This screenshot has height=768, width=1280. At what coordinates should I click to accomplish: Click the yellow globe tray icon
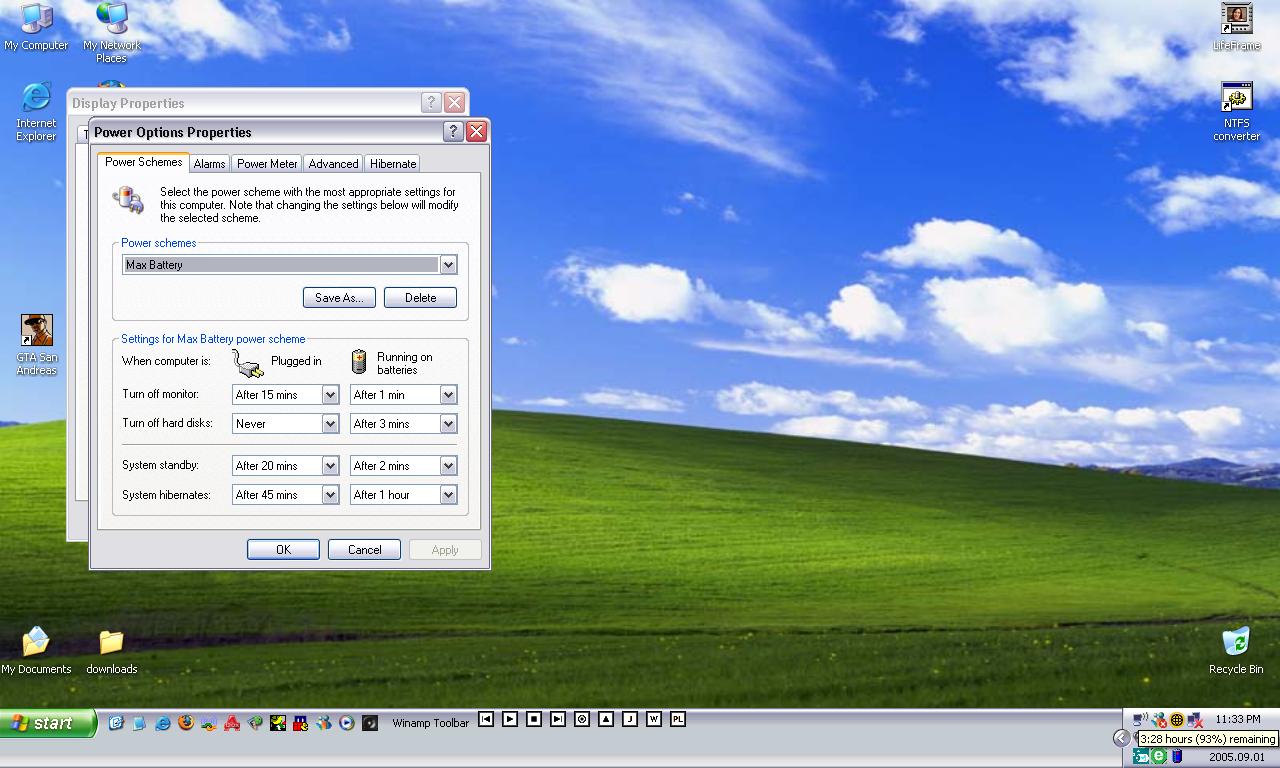pyautogui.click(x=1177, y=719)
